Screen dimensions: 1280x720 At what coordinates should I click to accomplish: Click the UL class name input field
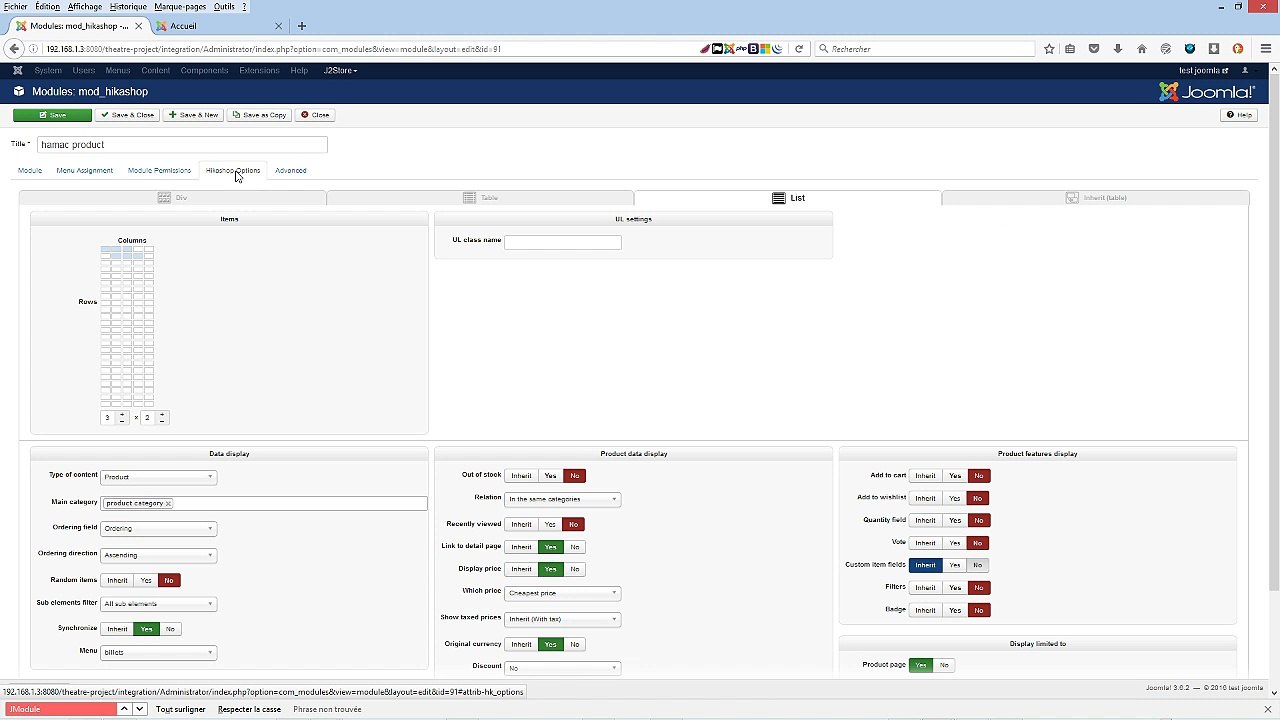[x=563, y=242]
